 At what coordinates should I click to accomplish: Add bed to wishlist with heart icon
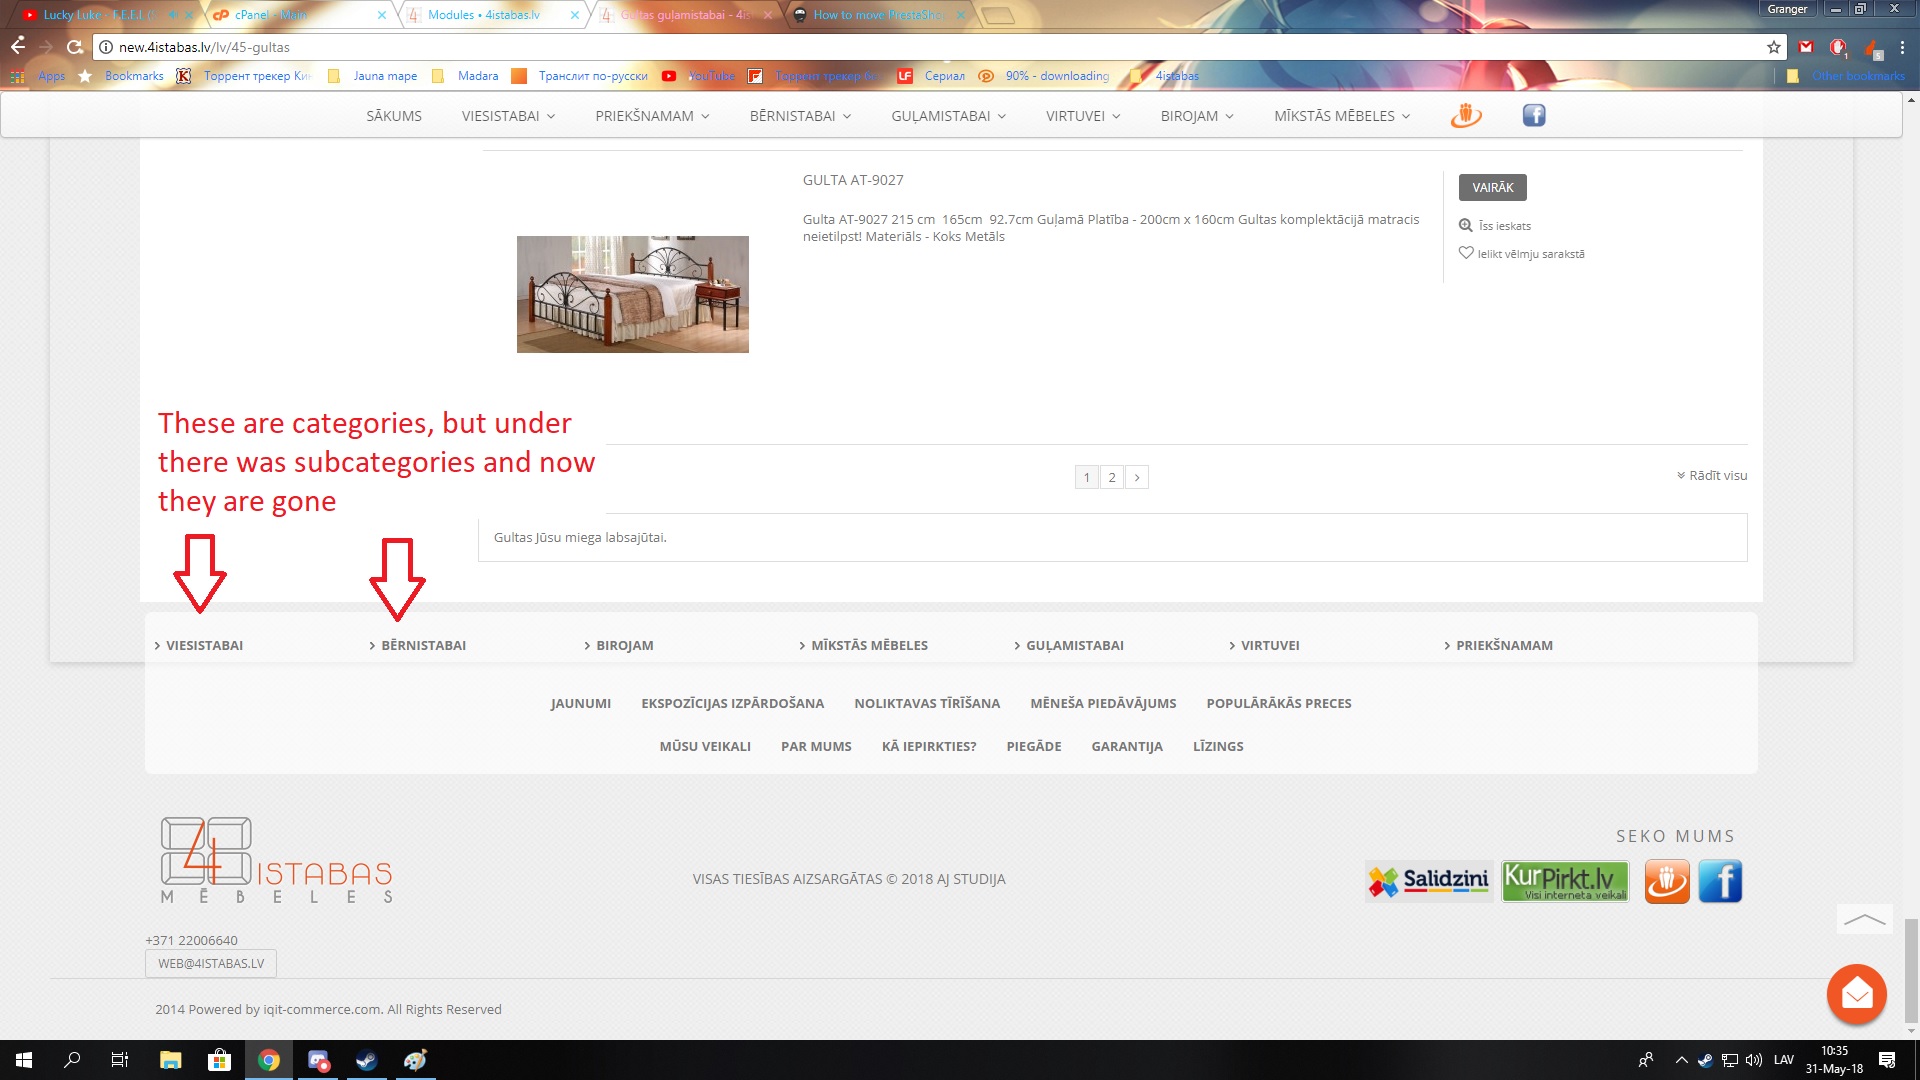1466,253
